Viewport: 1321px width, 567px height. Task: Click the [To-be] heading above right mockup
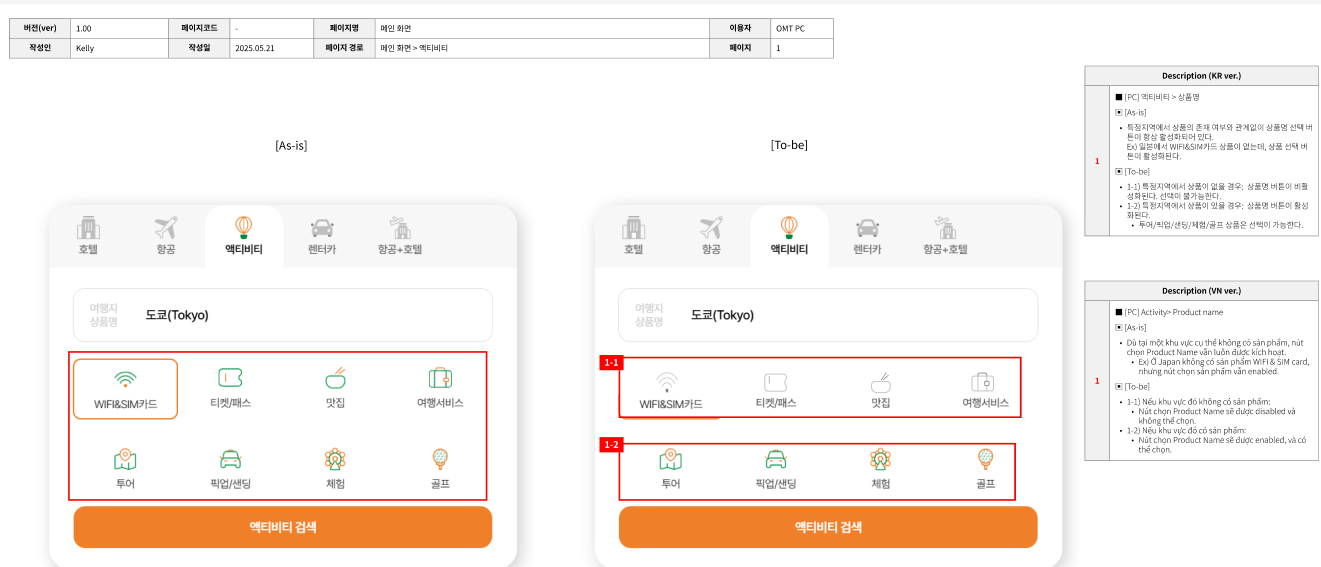[x=789, y=145]
